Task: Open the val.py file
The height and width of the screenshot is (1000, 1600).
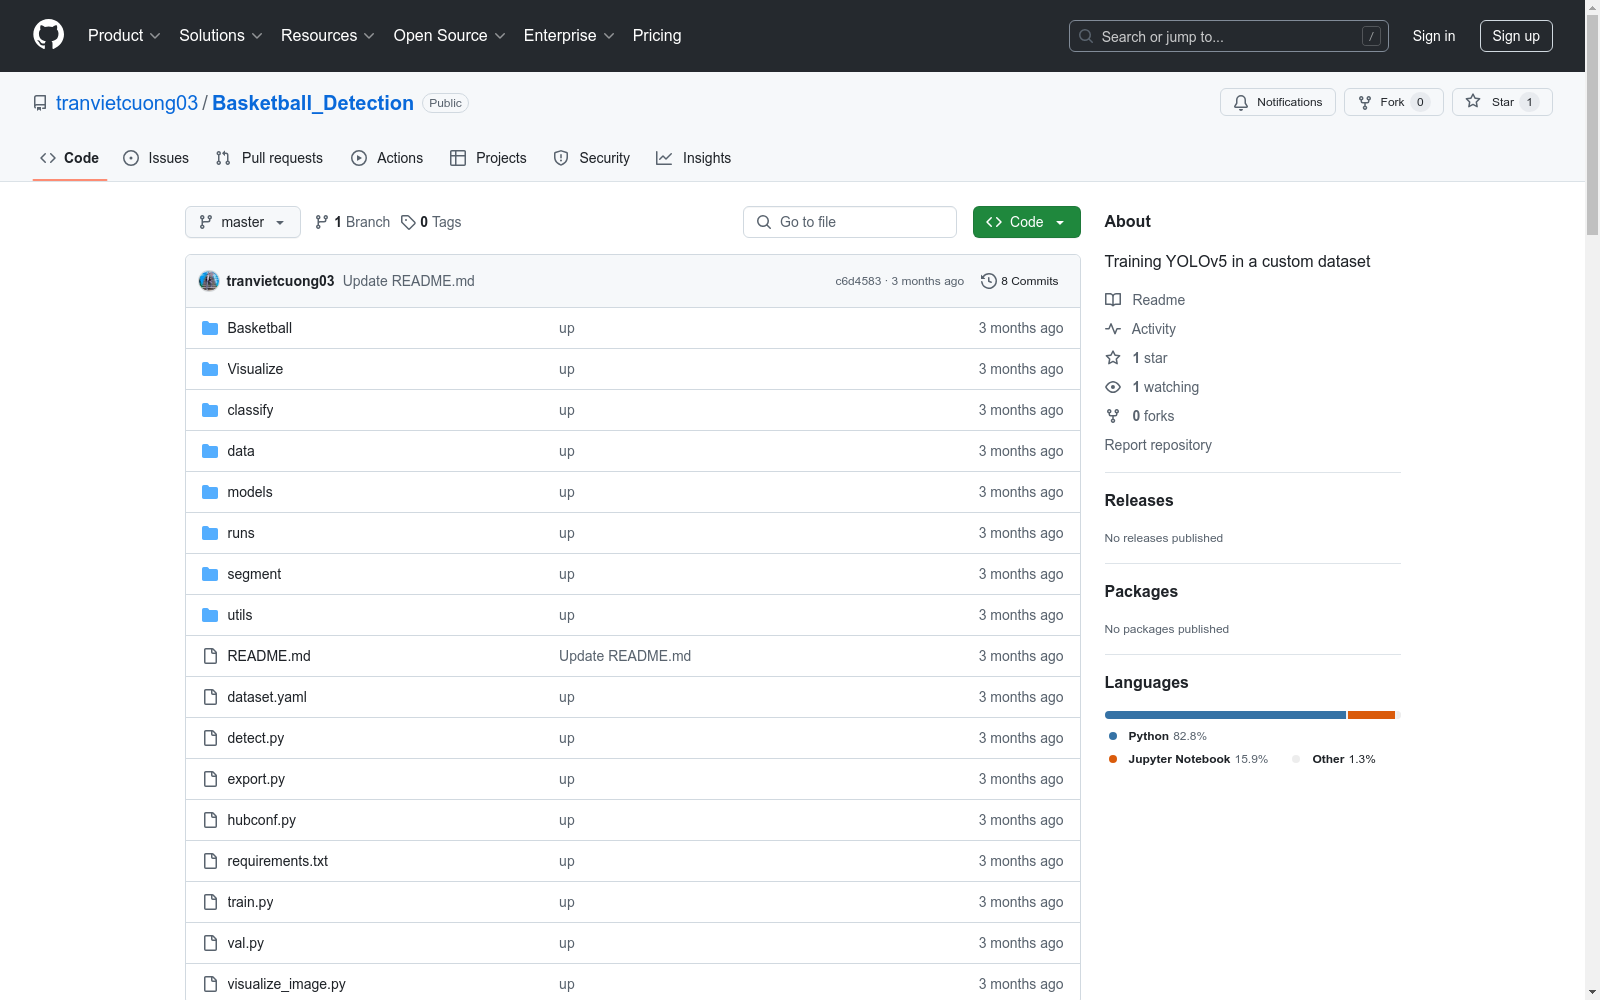Action: tap(246, 943)
